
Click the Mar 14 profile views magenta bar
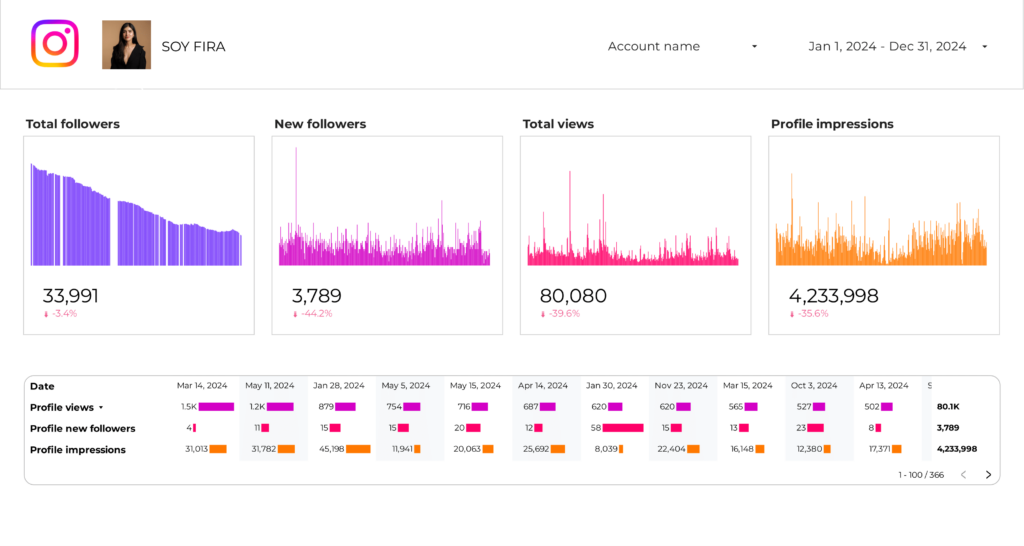(216, 407)
